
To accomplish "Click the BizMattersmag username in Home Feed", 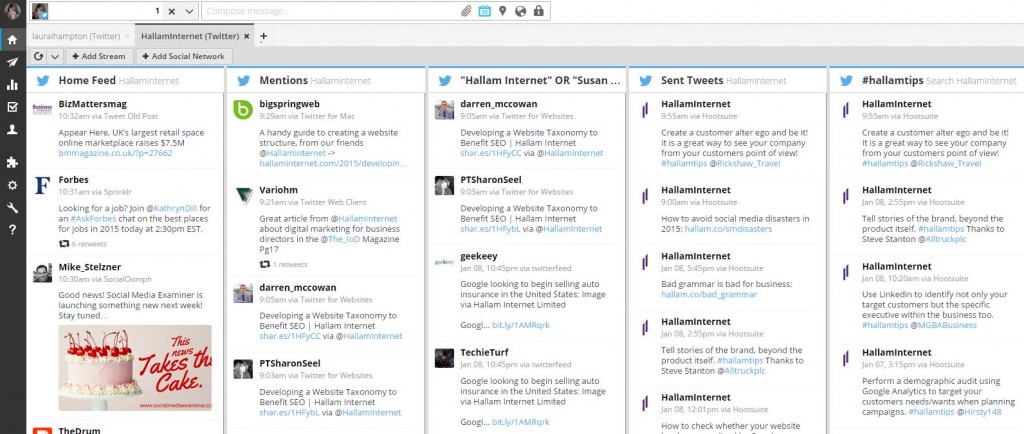I will pos(93,104).
